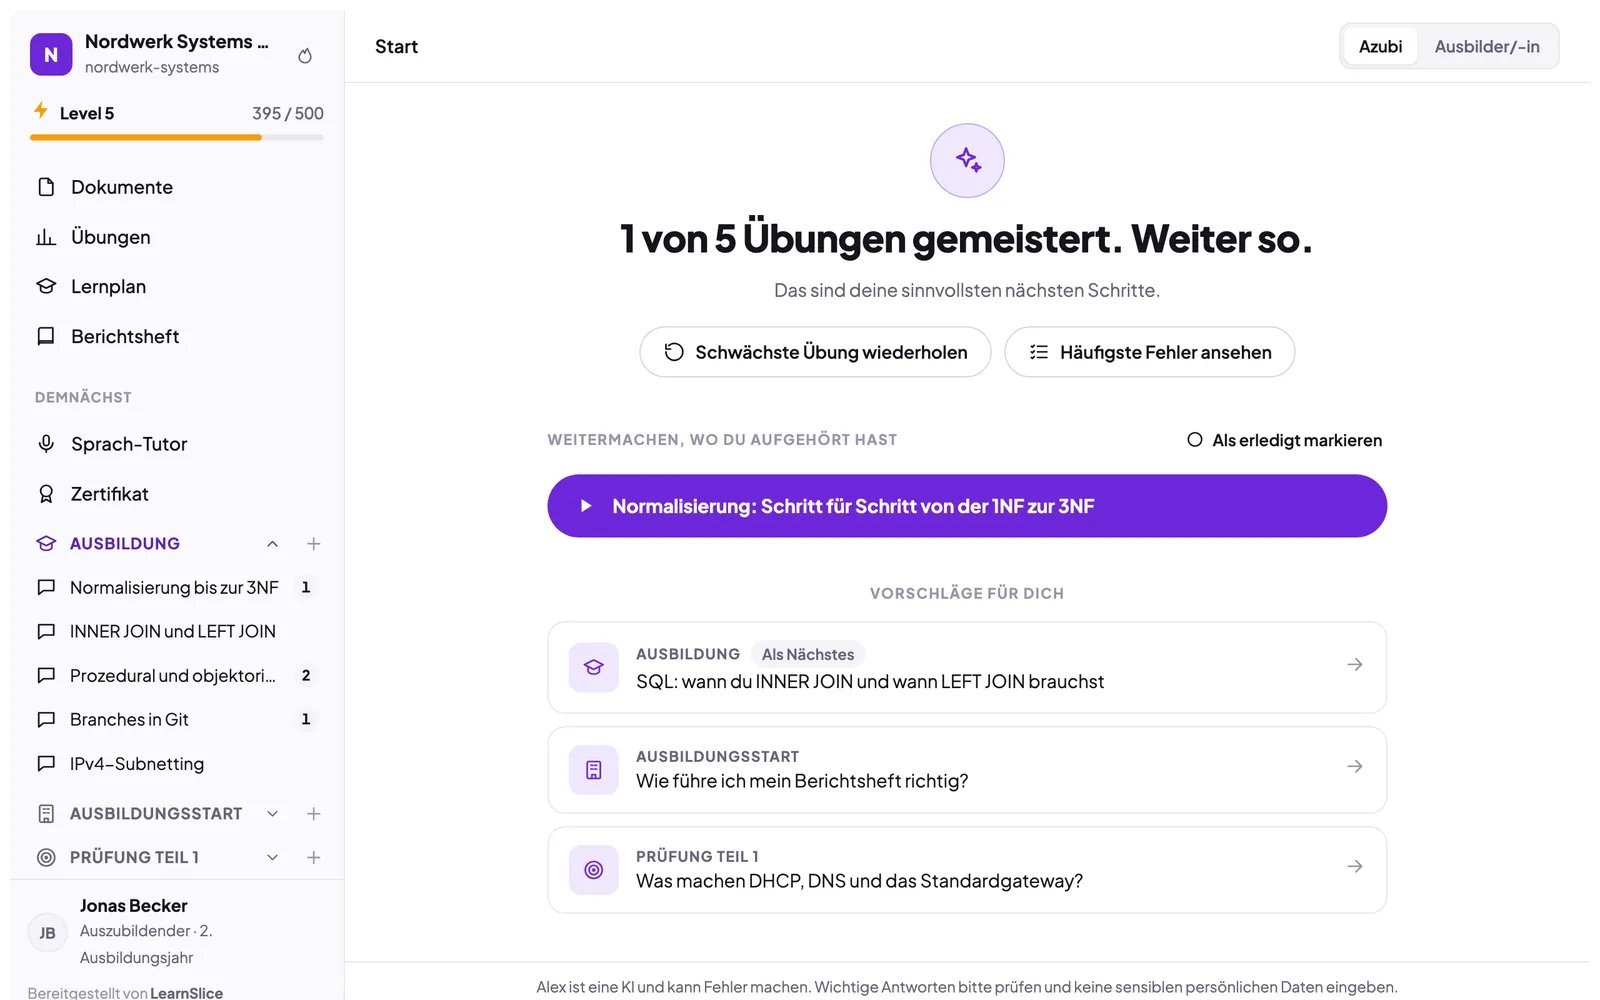Select Zertifikat entry
Viewport: 1600px width, 1000px height.
177,494
